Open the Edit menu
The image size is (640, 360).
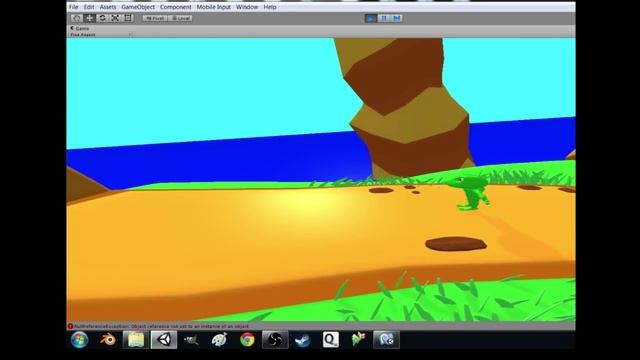click(89, 7)
